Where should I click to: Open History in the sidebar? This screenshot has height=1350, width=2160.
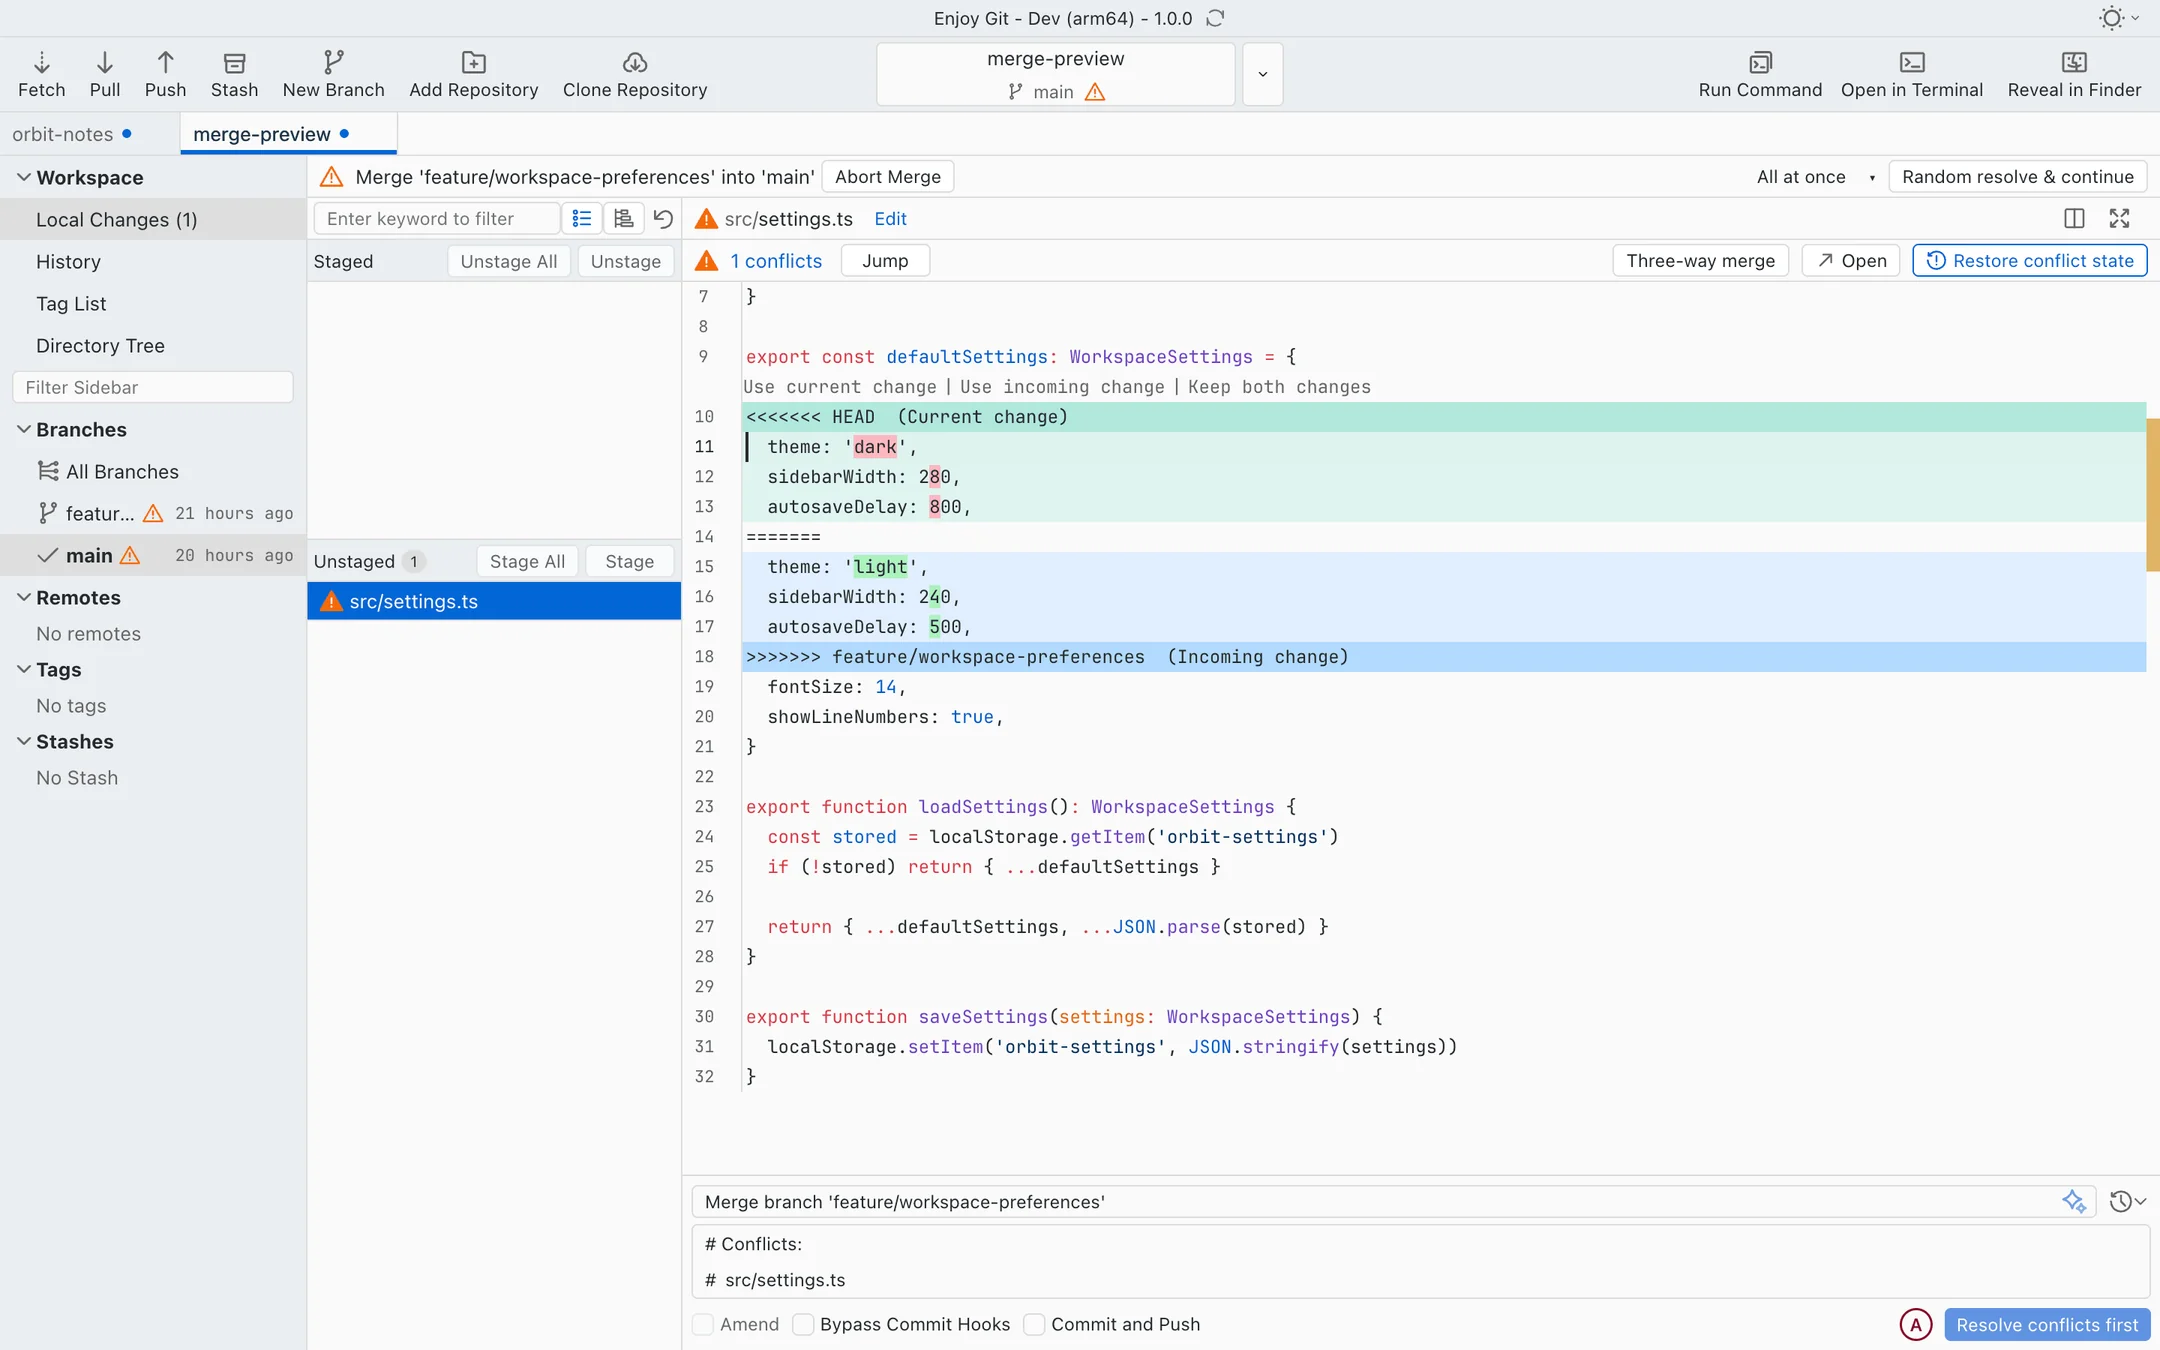pos(153,261)
